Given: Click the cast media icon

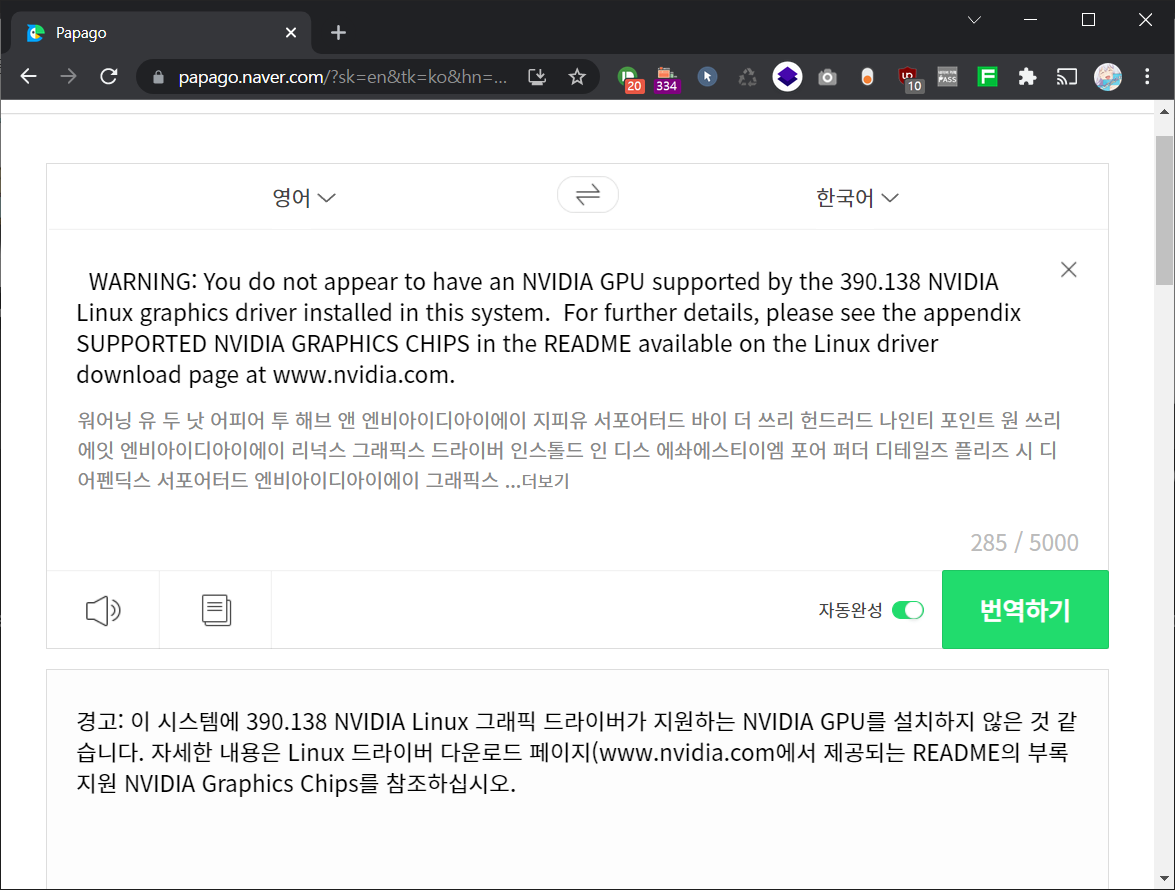Looking at the screenshot, I should coord(1066,76).
